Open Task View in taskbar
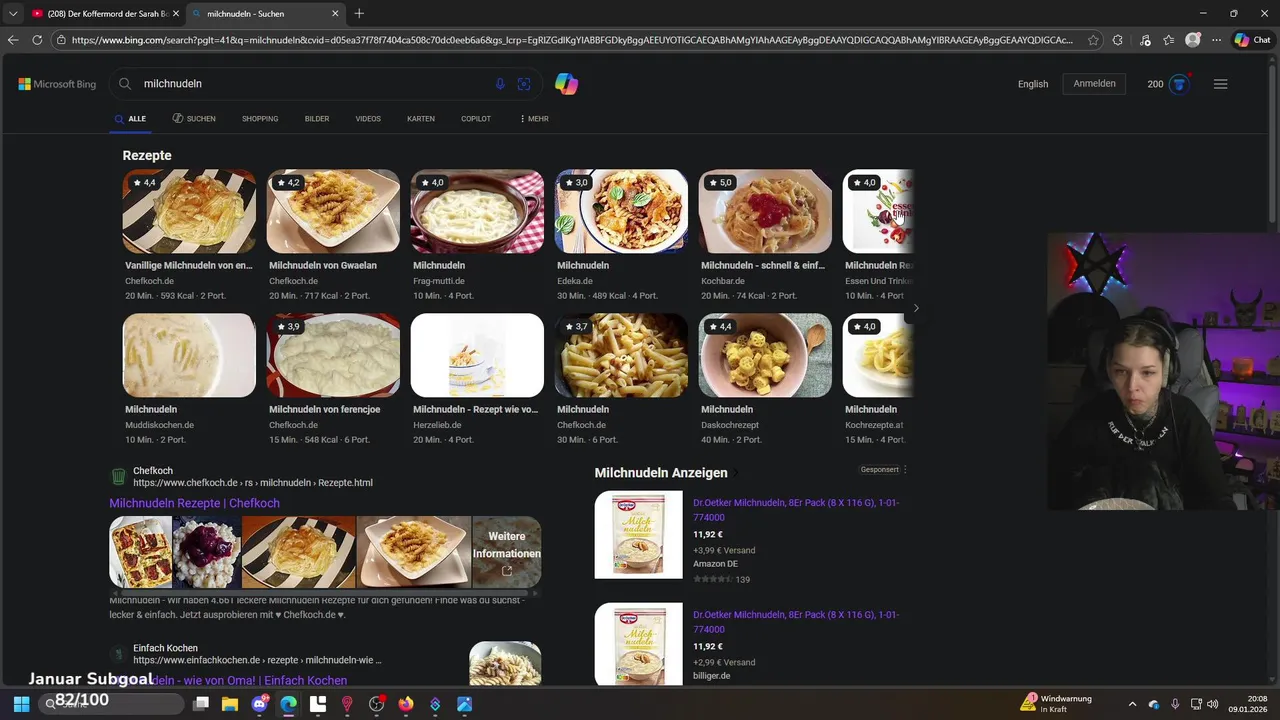 201,704
